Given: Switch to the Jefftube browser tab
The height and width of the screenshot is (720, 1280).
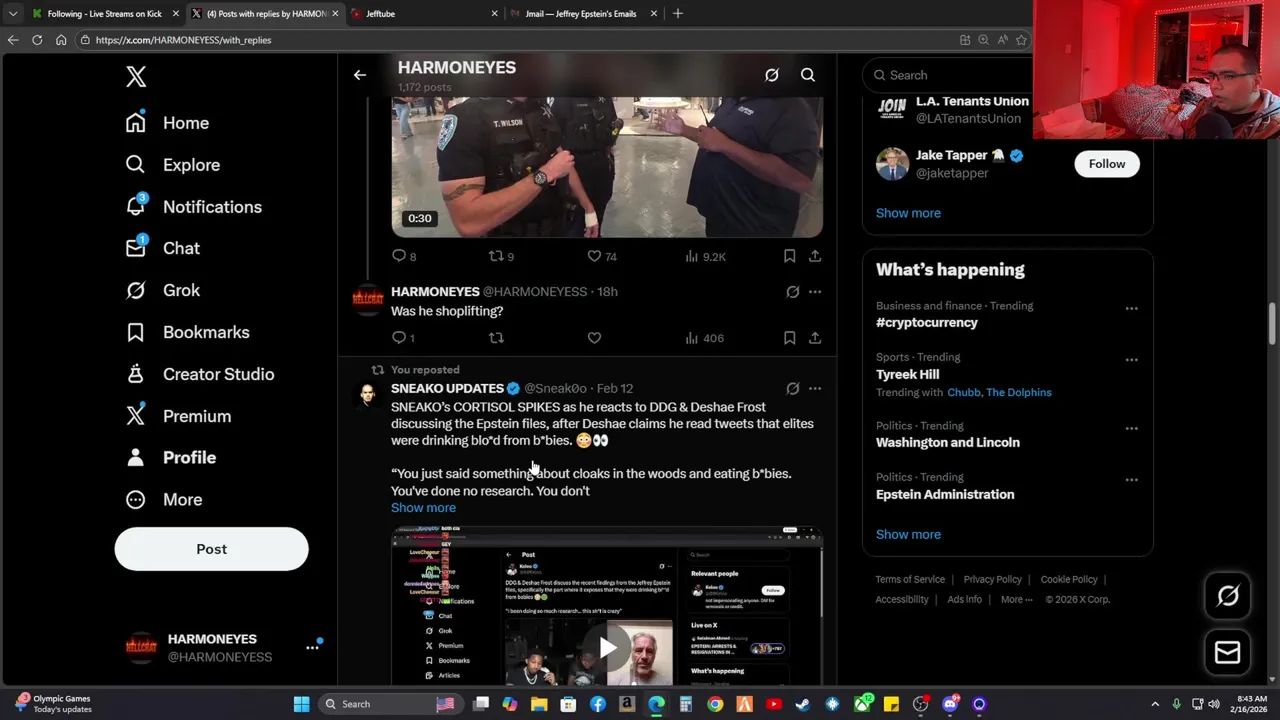Looking at the screenshot, I should click(x=423, y=14).
